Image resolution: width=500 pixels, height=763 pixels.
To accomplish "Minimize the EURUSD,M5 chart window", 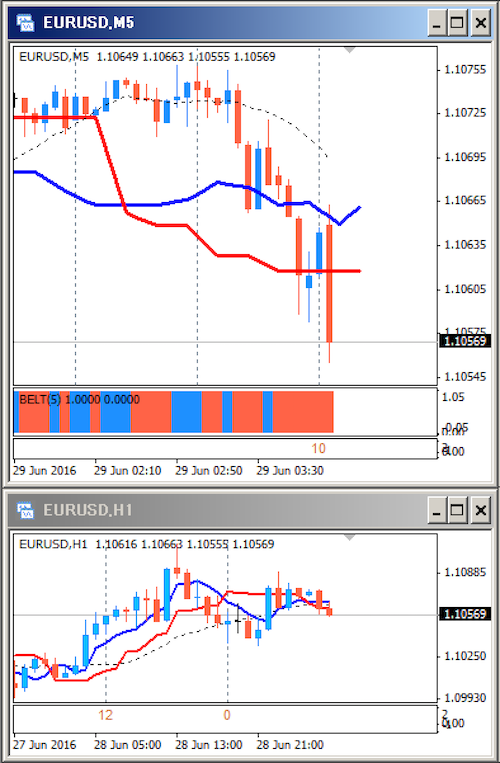I will pyautogui.click(x=437, y=23).
